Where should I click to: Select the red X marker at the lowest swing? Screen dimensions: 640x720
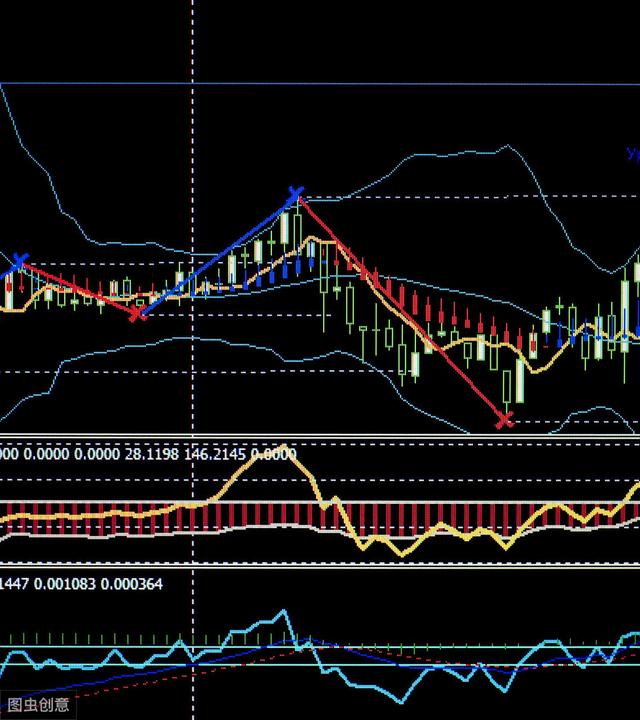pyautogui.click(x=504, y=420)
